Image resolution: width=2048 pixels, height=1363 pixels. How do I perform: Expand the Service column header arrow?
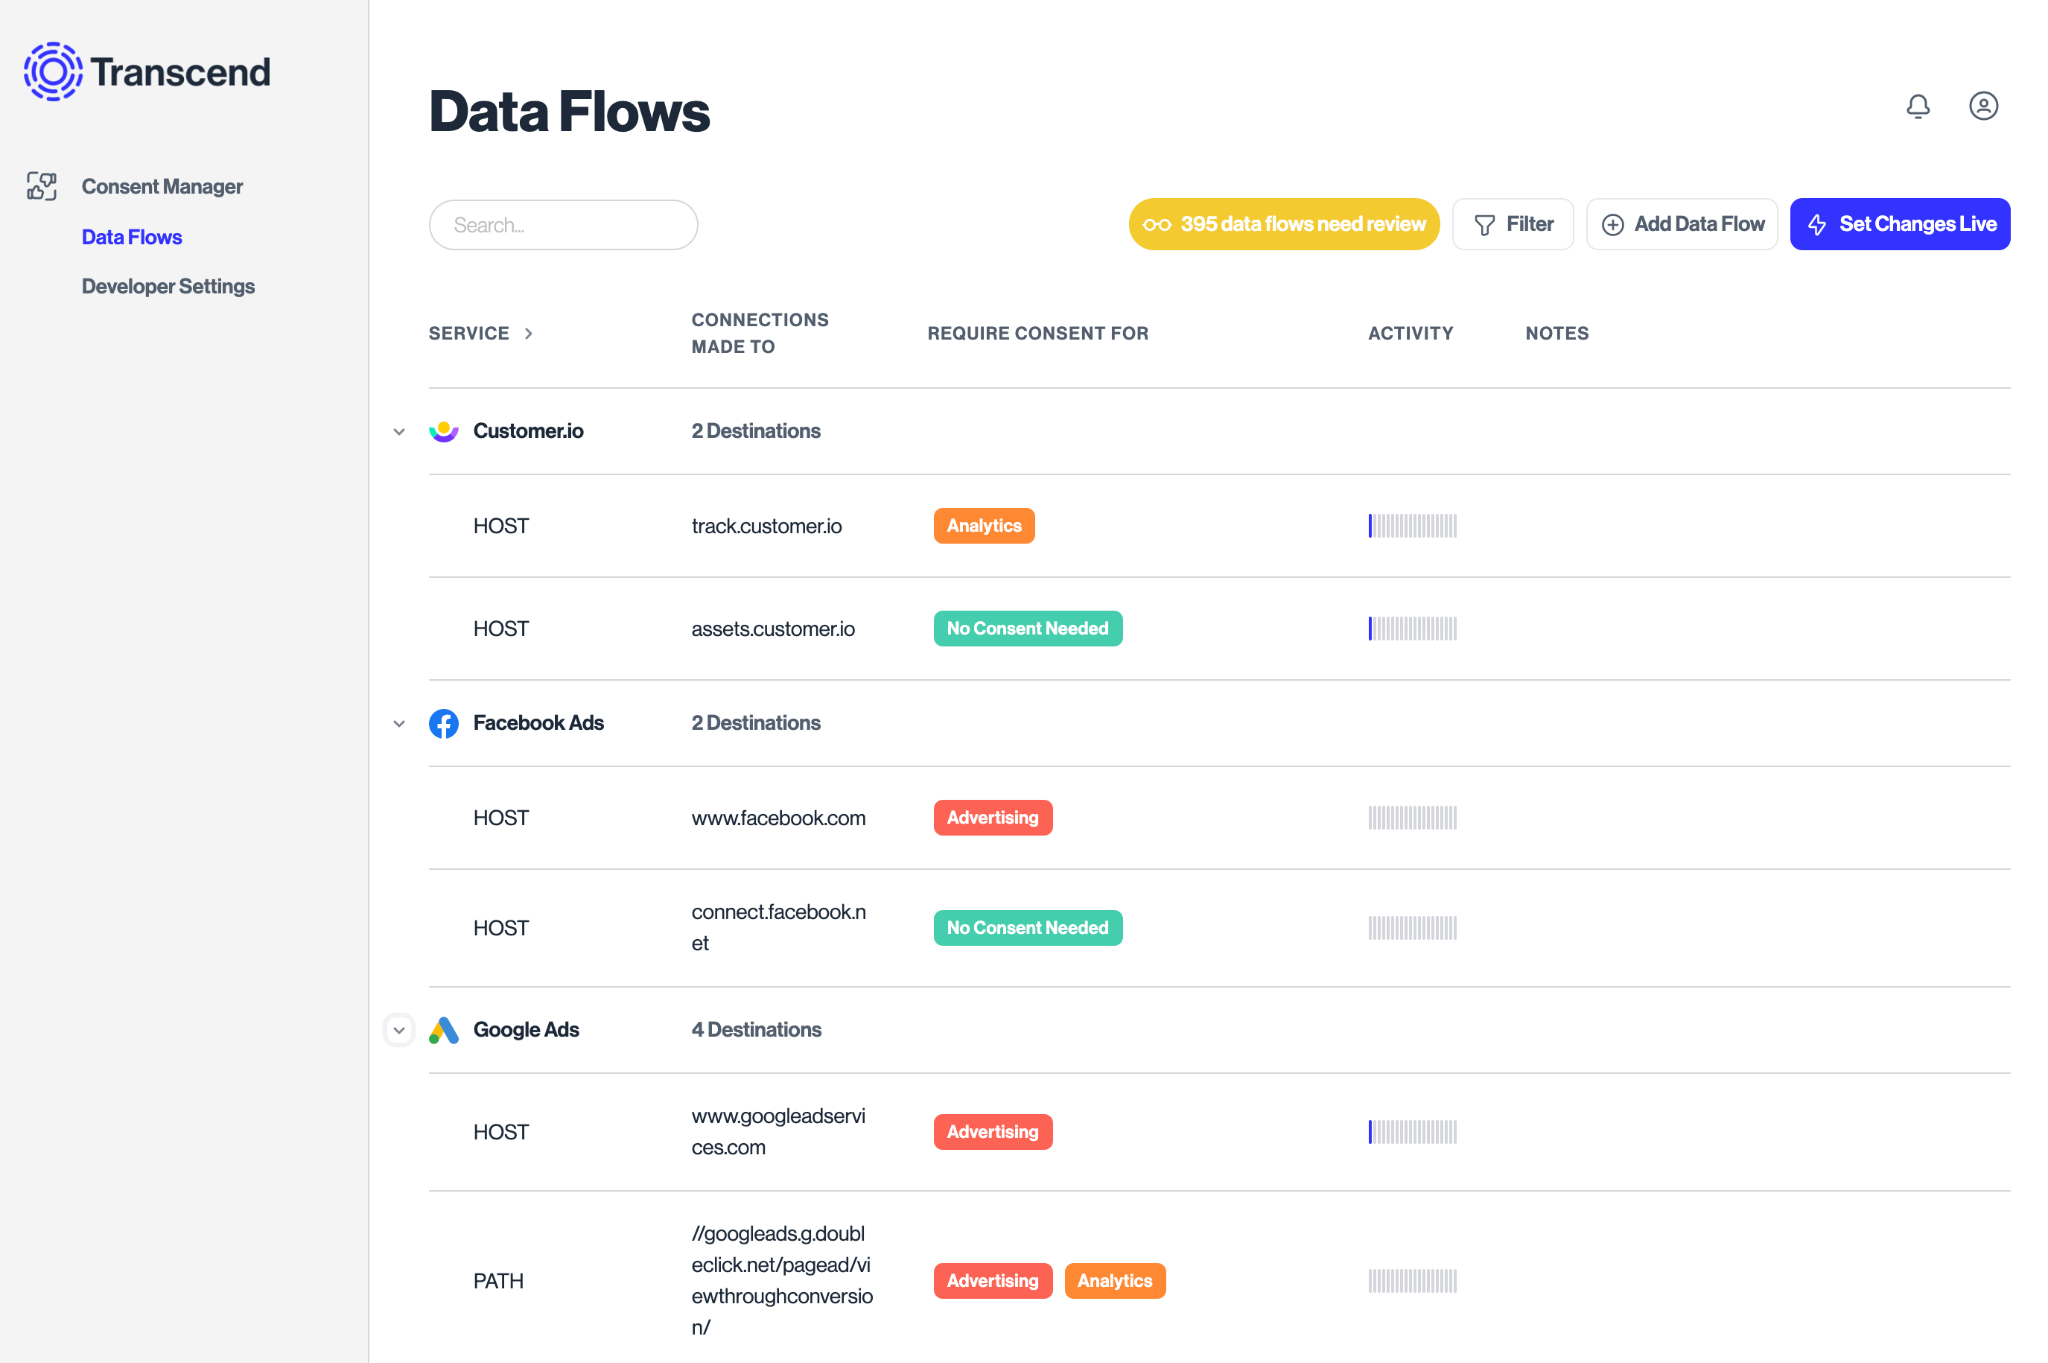[529, 334]
